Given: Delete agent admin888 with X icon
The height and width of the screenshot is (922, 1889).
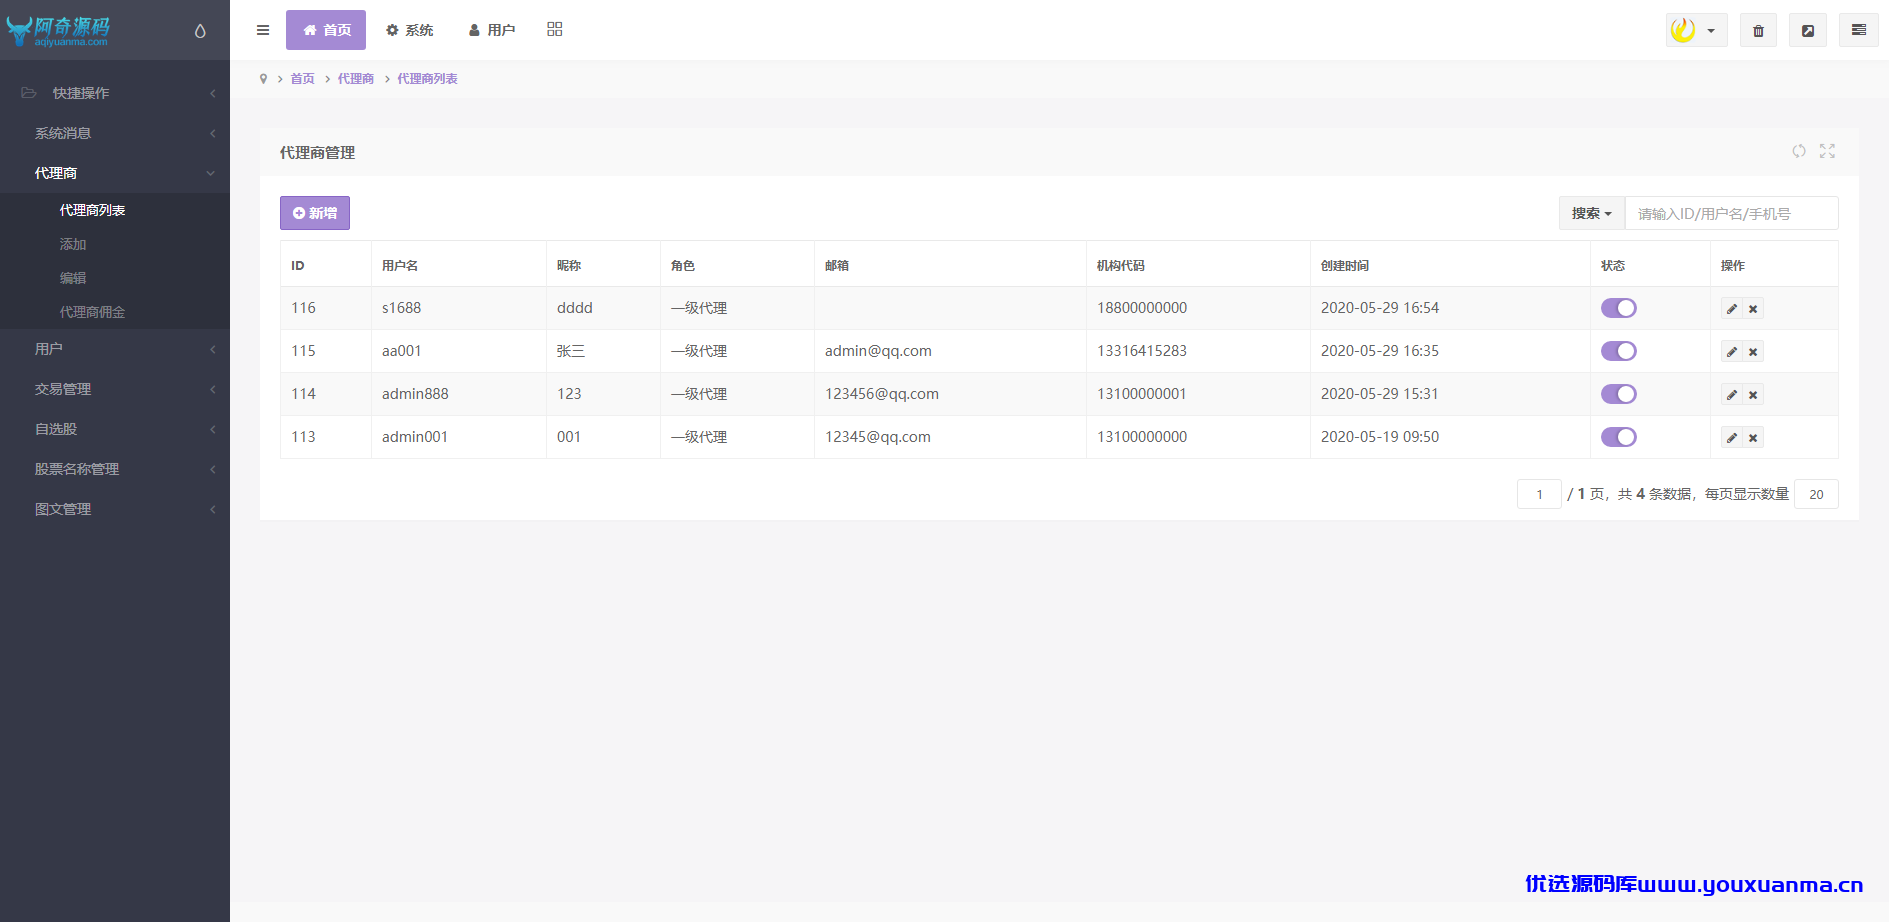Looking at the screenshot, I should [x=1753, y=395].
